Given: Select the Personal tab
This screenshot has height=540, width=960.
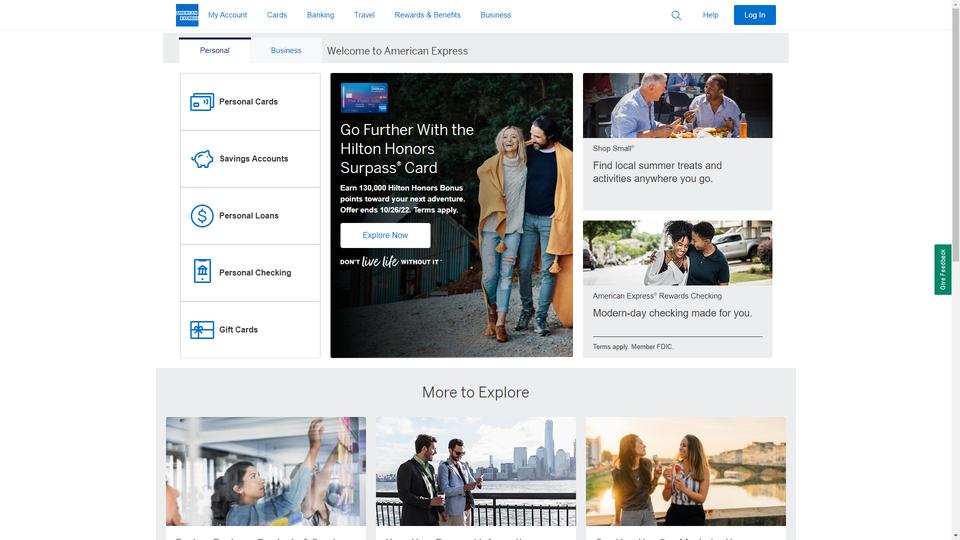Looking at the screenshot, I should click(214, 50).
